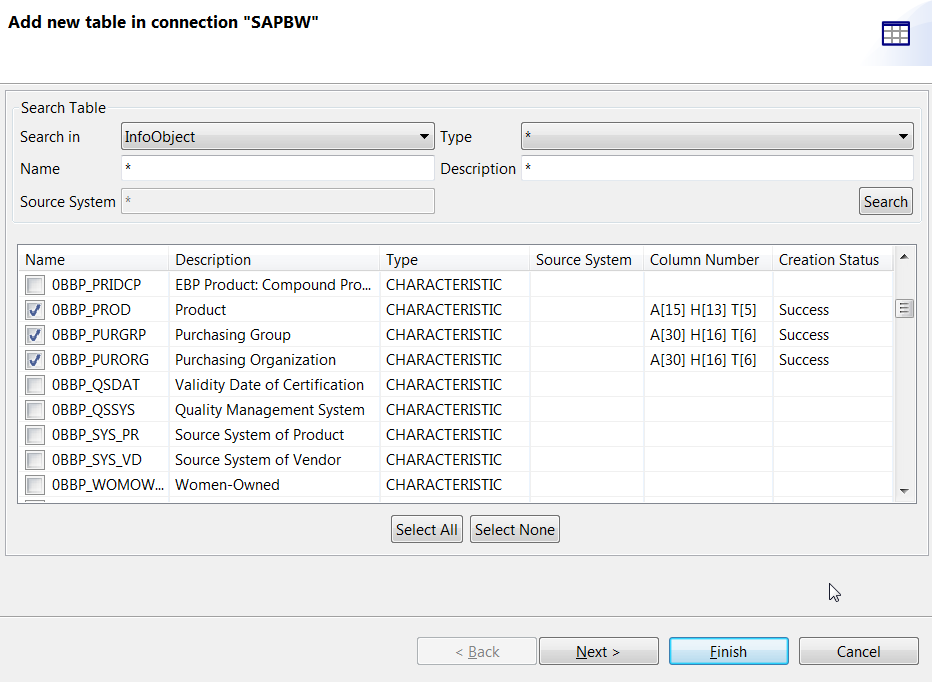Click Next to continue the wizard
Screen dimensions: 932x682
pos(598,651)
